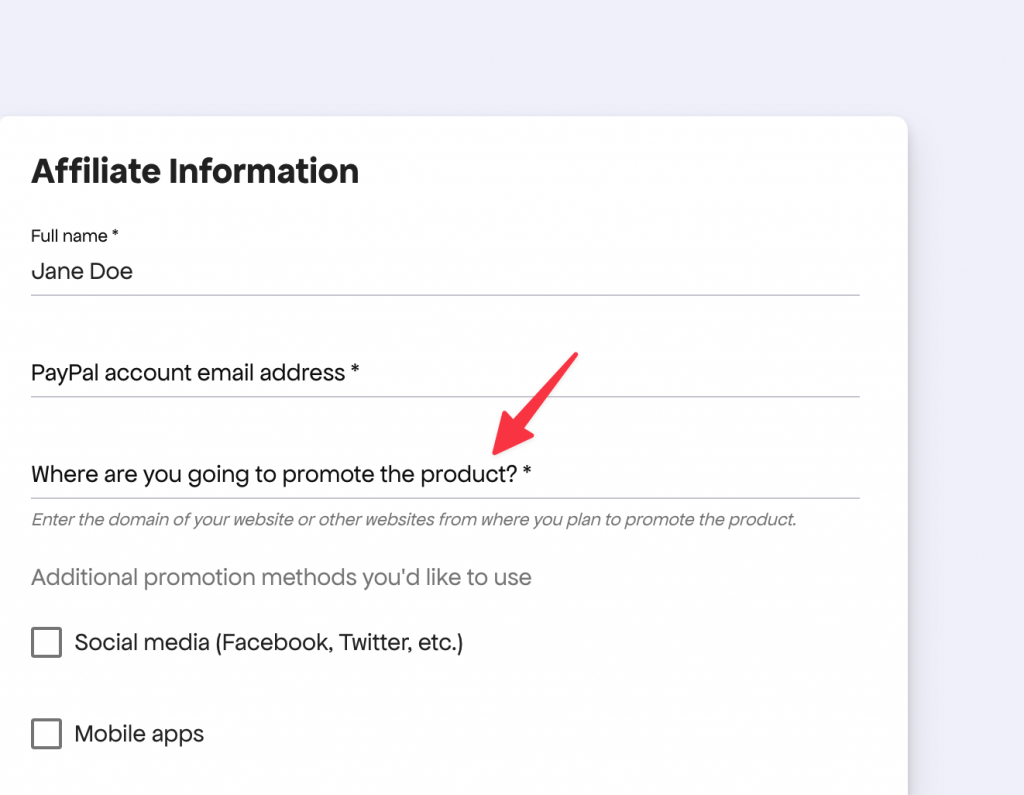This screenshot has width=1024, height=795.
Task: Enable the Social media (Facebook, Twitter, etc.) option
Action: (x=46, y=642)
